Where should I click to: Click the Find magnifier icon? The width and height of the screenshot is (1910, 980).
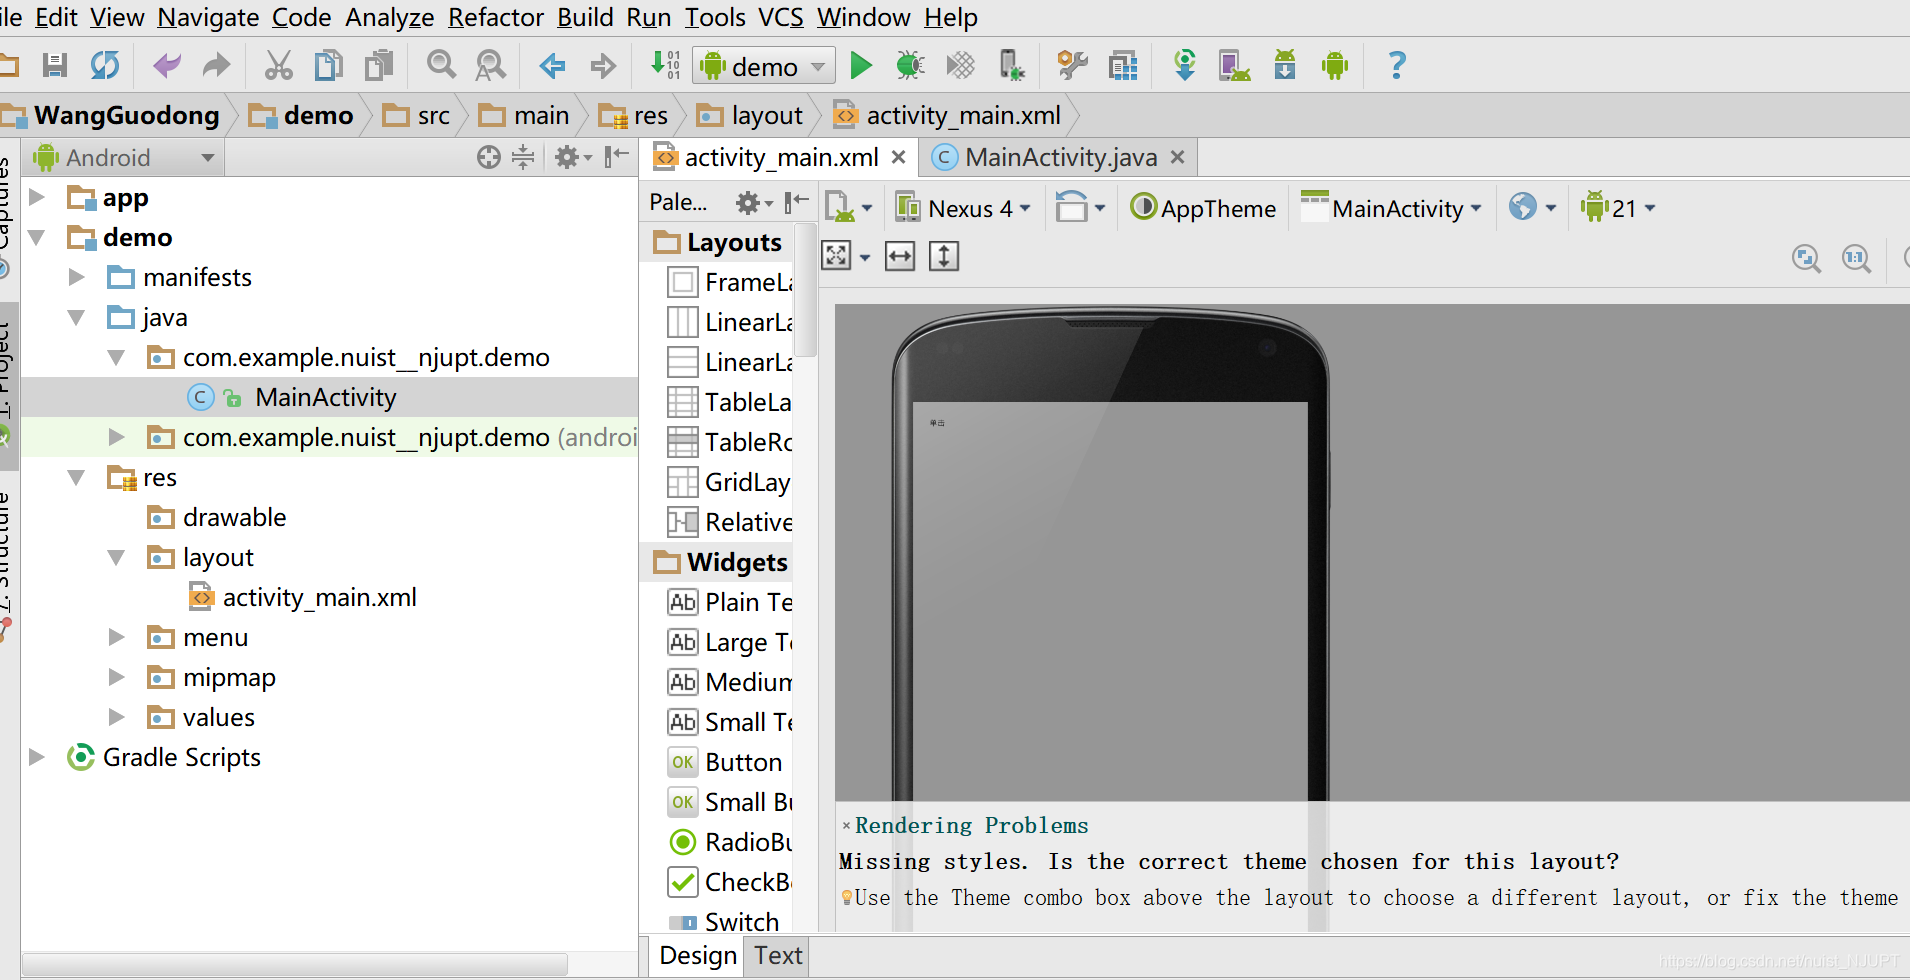pos(441,66)
